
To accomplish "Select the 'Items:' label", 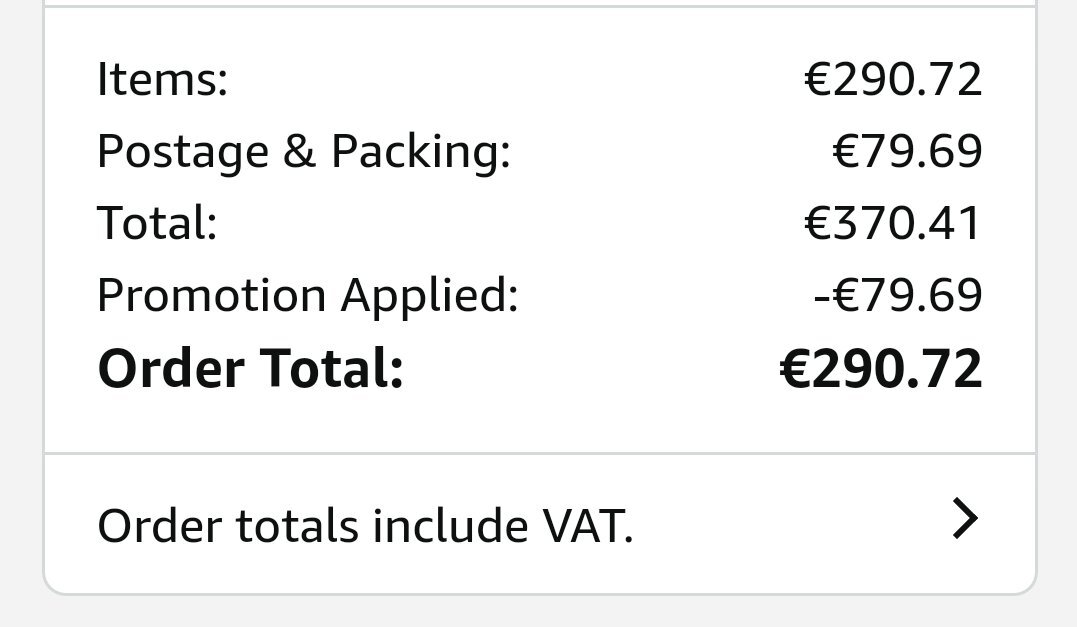I will coord(162,79).
